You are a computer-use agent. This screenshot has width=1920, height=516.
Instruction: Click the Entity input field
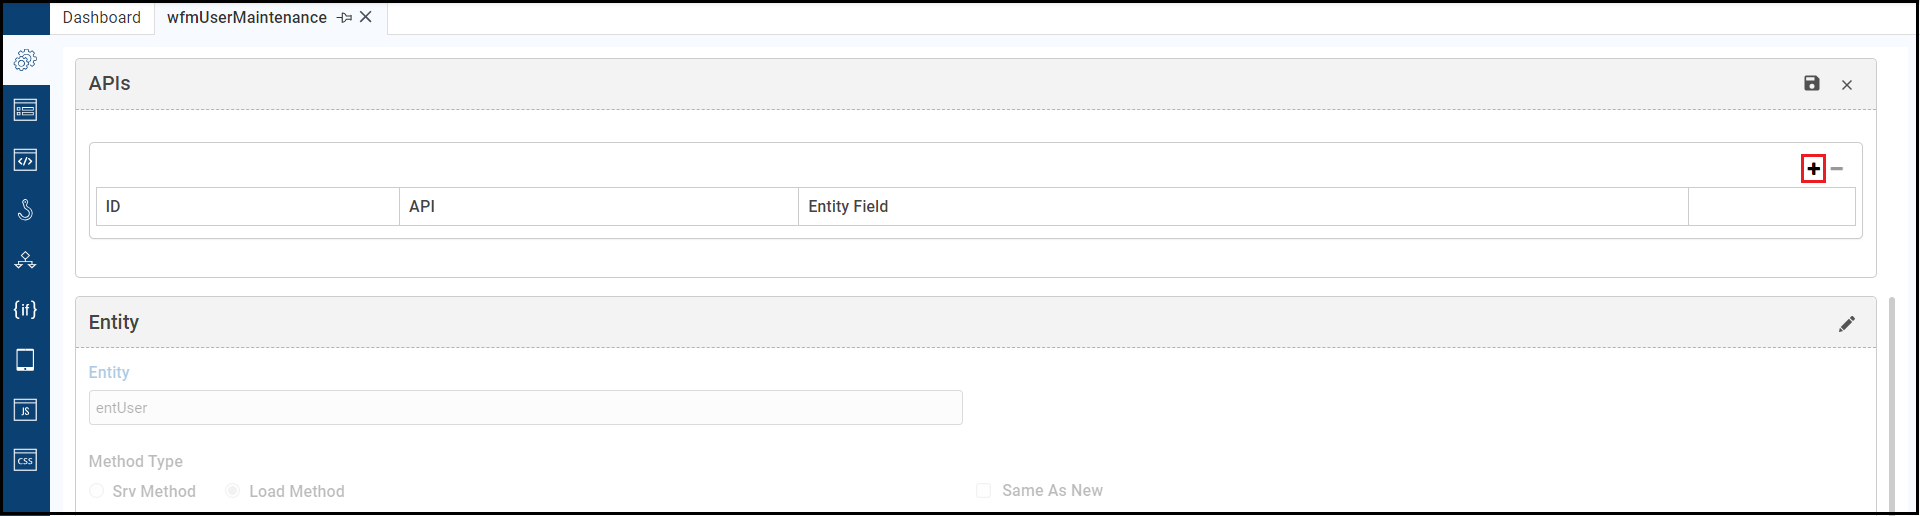(x=525, y=408)
